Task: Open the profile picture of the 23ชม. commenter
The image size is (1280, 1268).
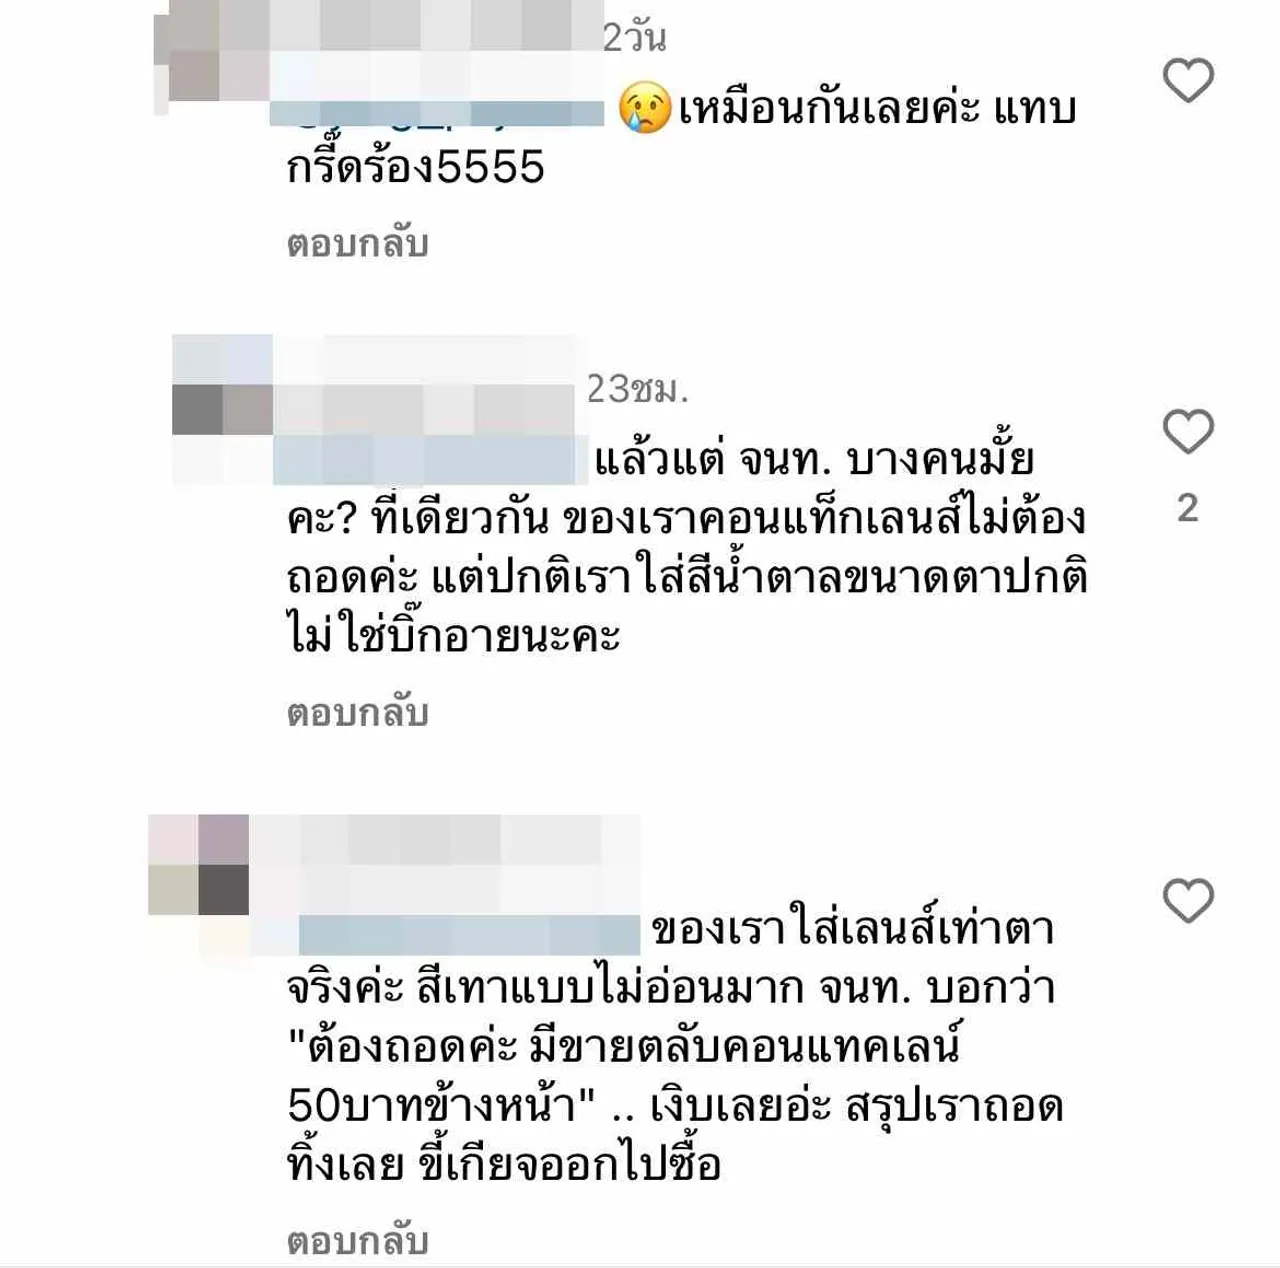Action: point(222,409)
